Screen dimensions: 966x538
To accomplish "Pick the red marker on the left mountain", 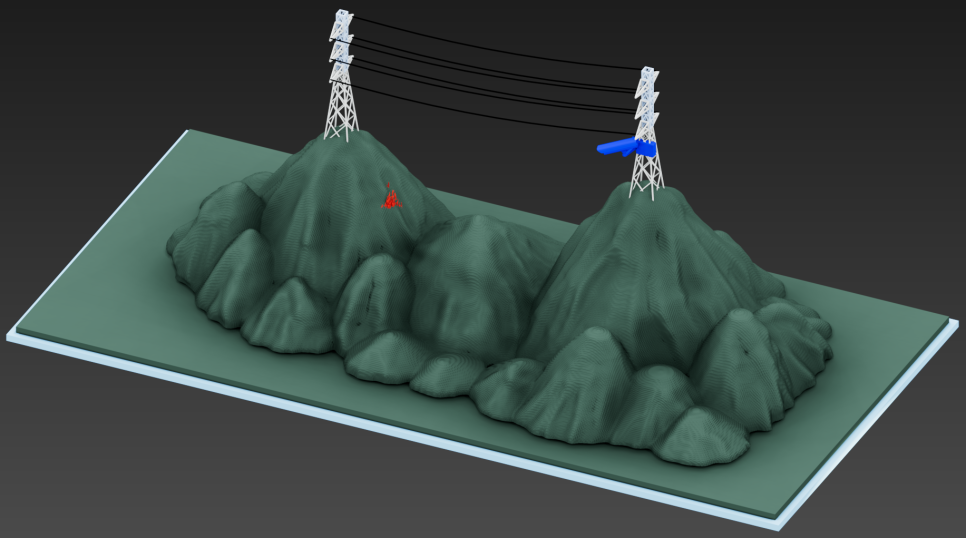I will click(391, 198).
